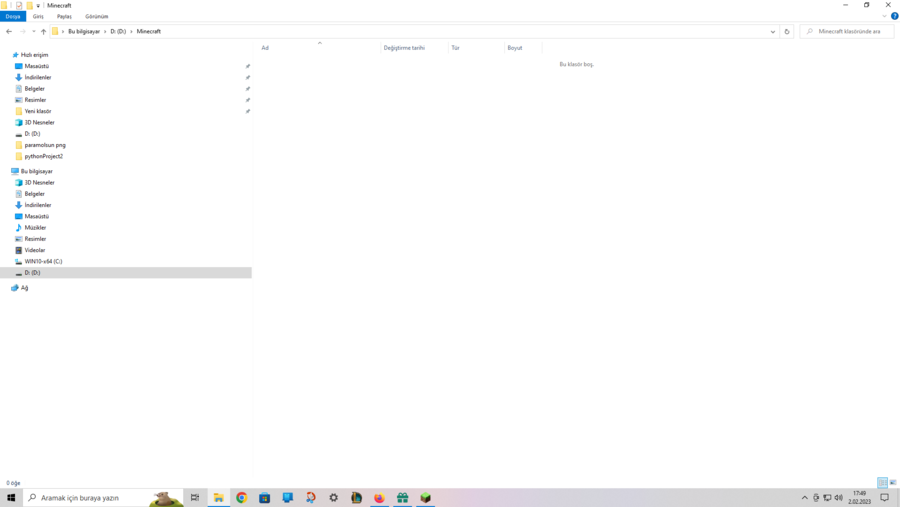
Task: Open the Minecraft block taskbar icon
Action: (x=425, y=498)
